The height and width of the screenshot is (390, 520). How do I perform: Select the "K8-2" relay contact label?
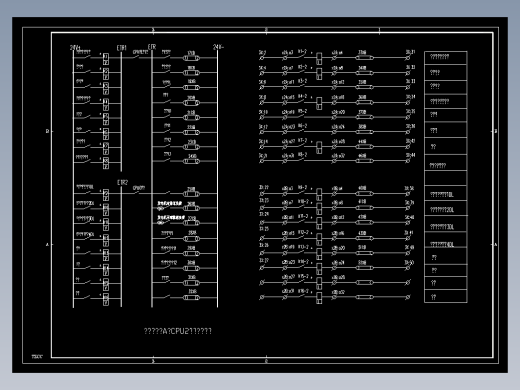point(302,155)
